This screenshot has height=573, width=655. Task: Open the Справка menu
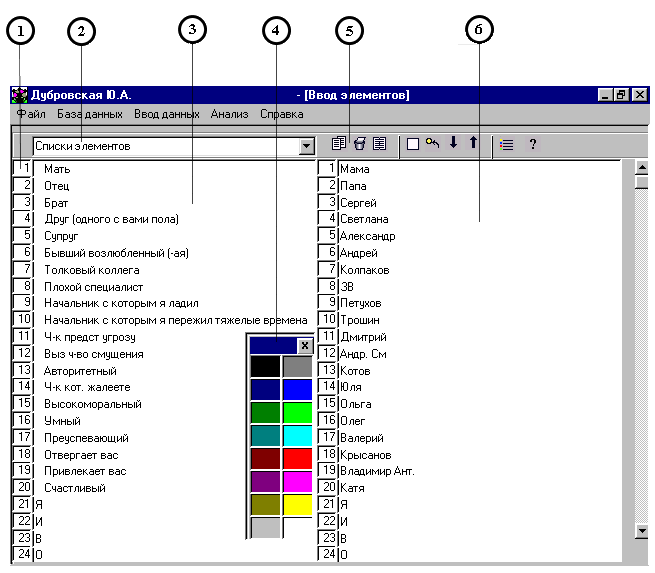pos(282,114)
